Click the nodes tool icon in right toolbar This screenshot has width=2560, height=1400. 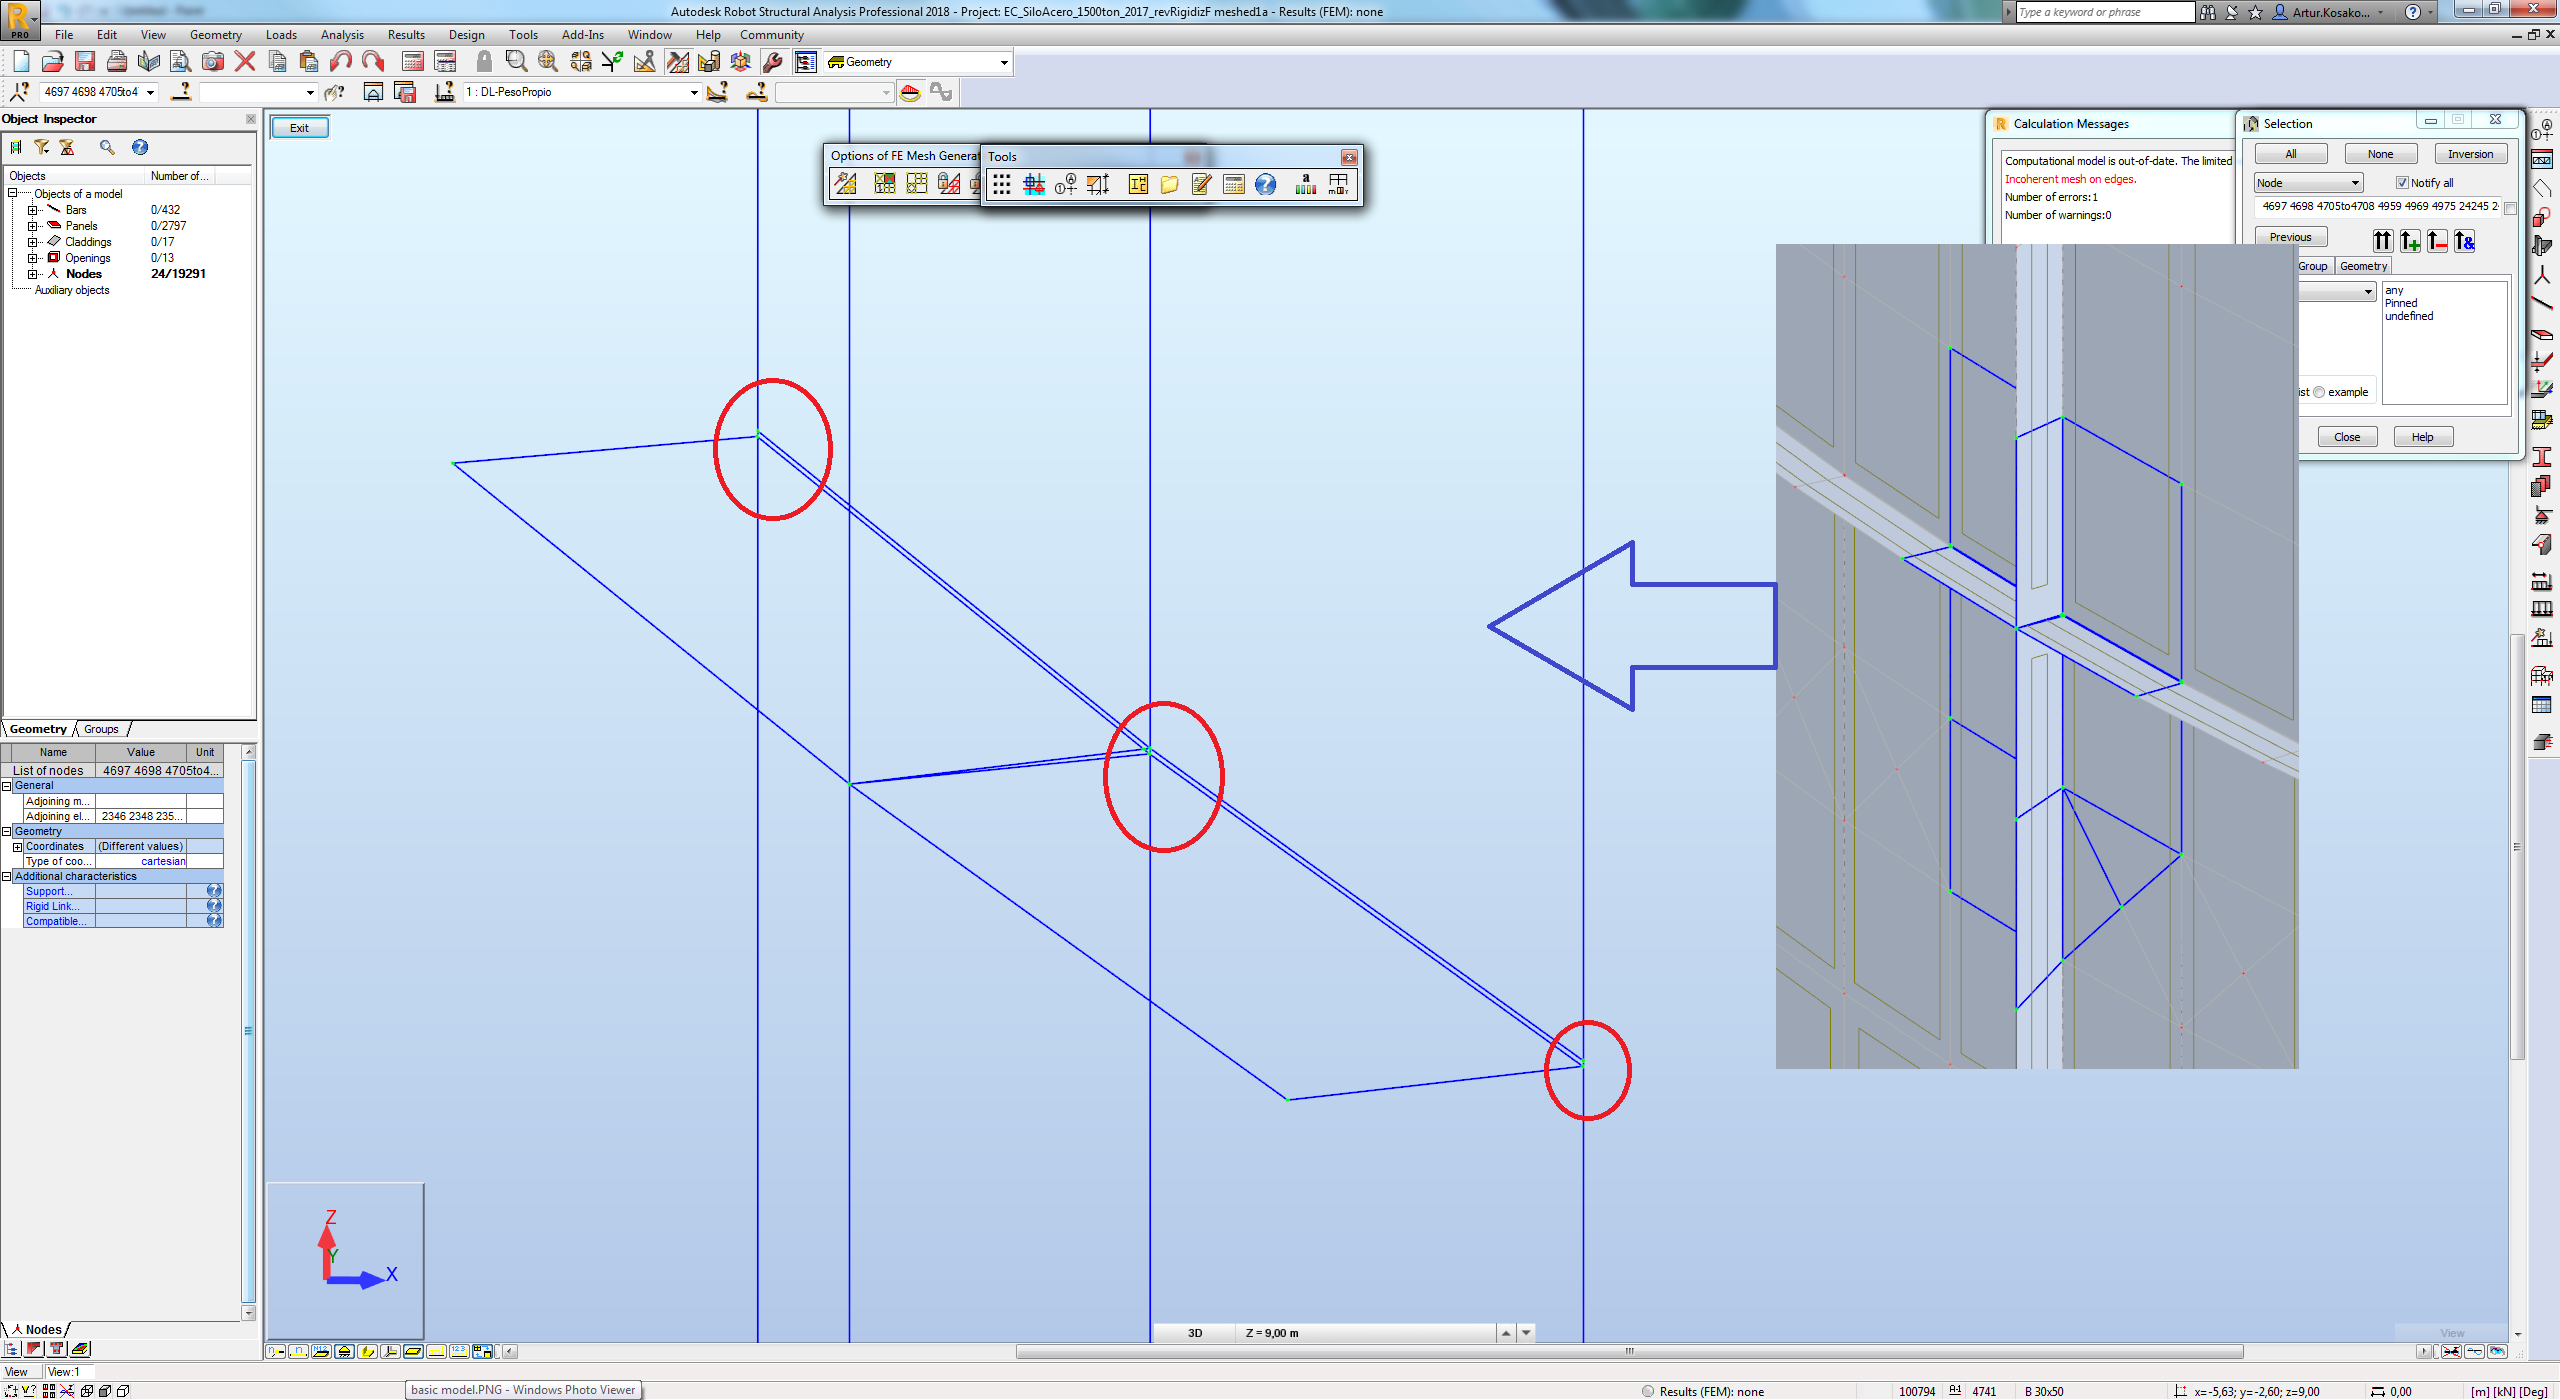[2542, 274]
